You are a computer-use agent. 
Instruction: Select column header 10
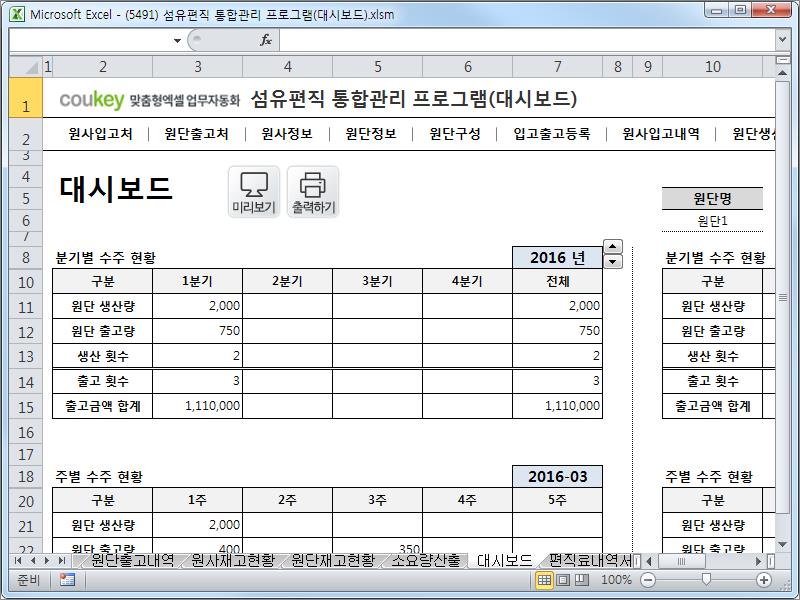click(x=712, y=67)
